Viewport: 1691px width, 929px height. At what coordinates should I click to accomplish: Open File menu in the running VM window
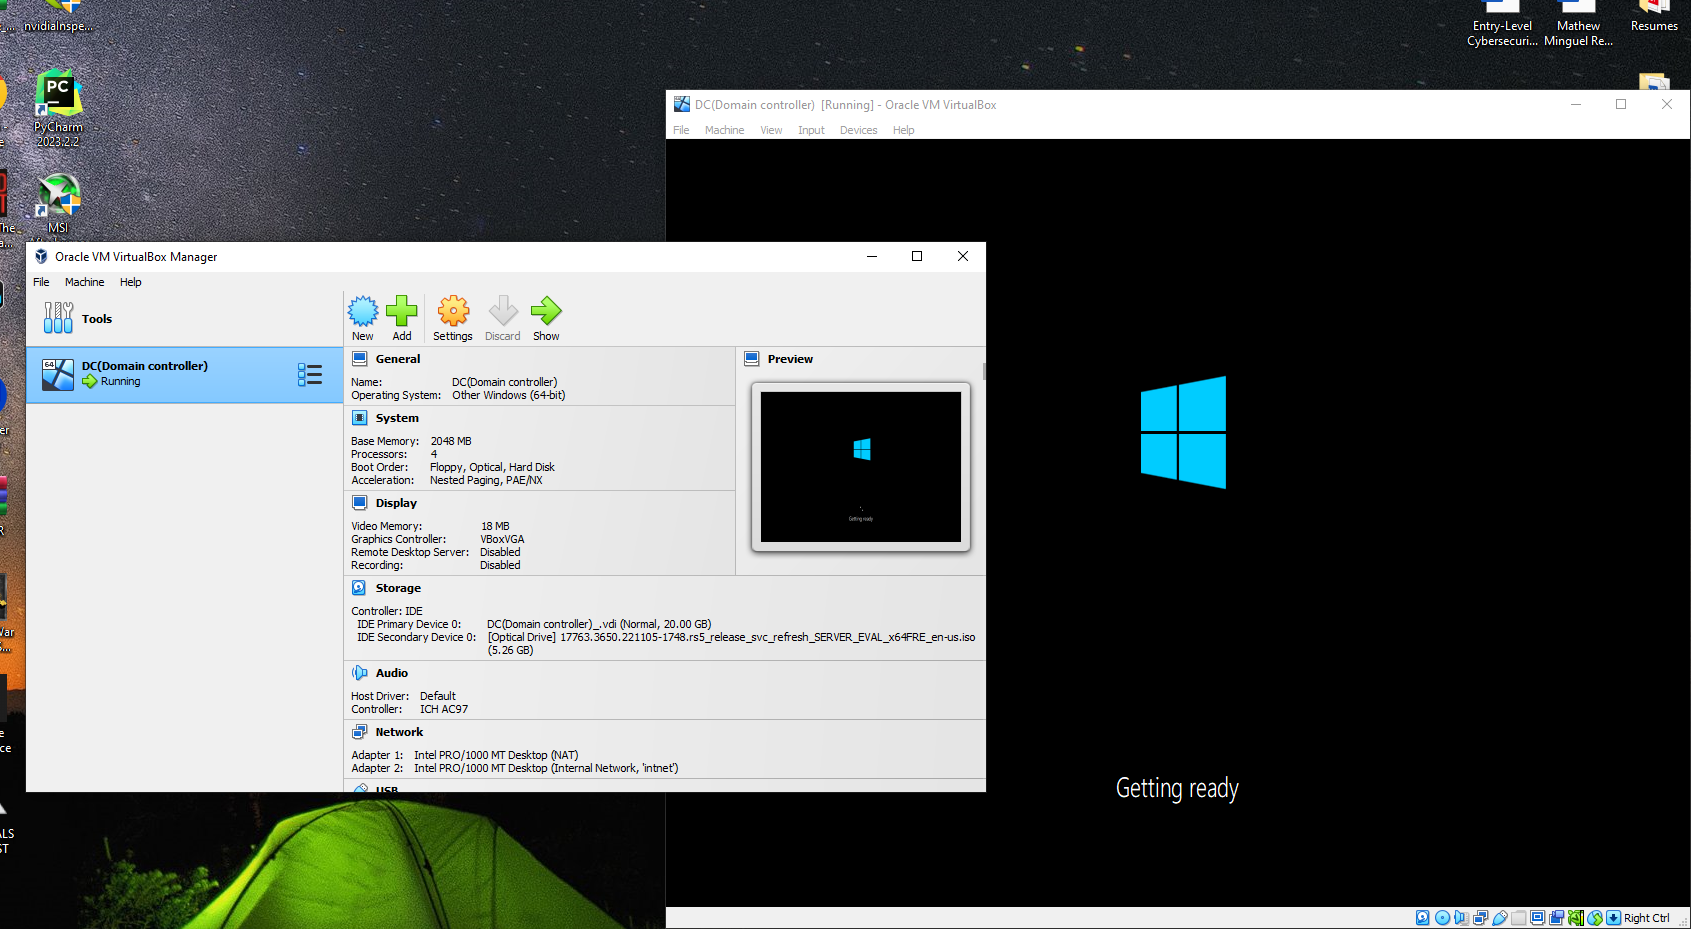681,130
